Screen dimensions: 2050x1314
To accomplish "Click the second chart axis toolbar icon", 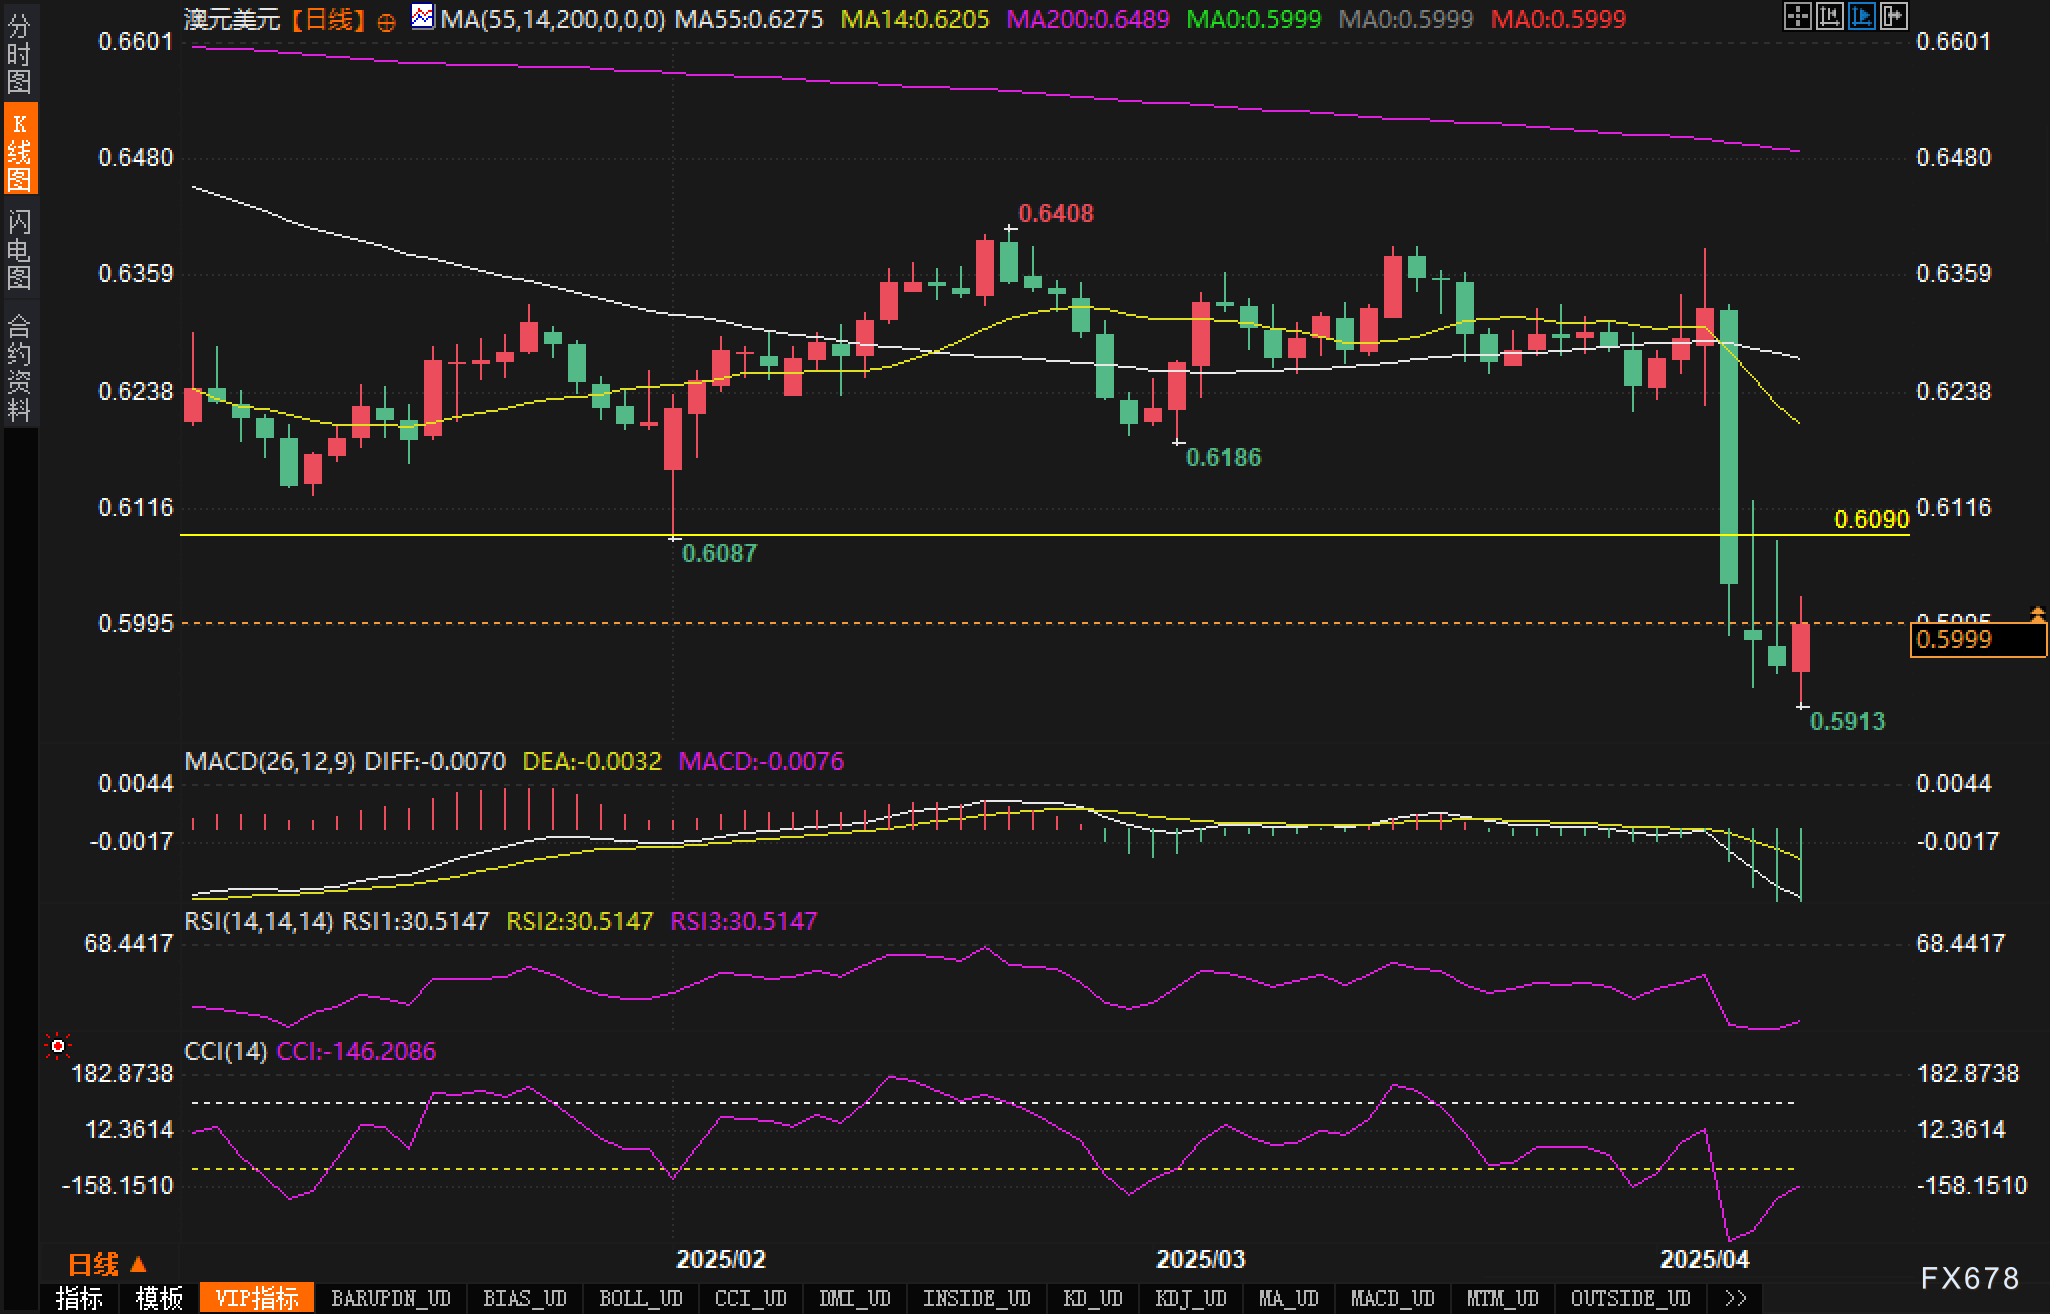I will click(x=1829, y=16).
